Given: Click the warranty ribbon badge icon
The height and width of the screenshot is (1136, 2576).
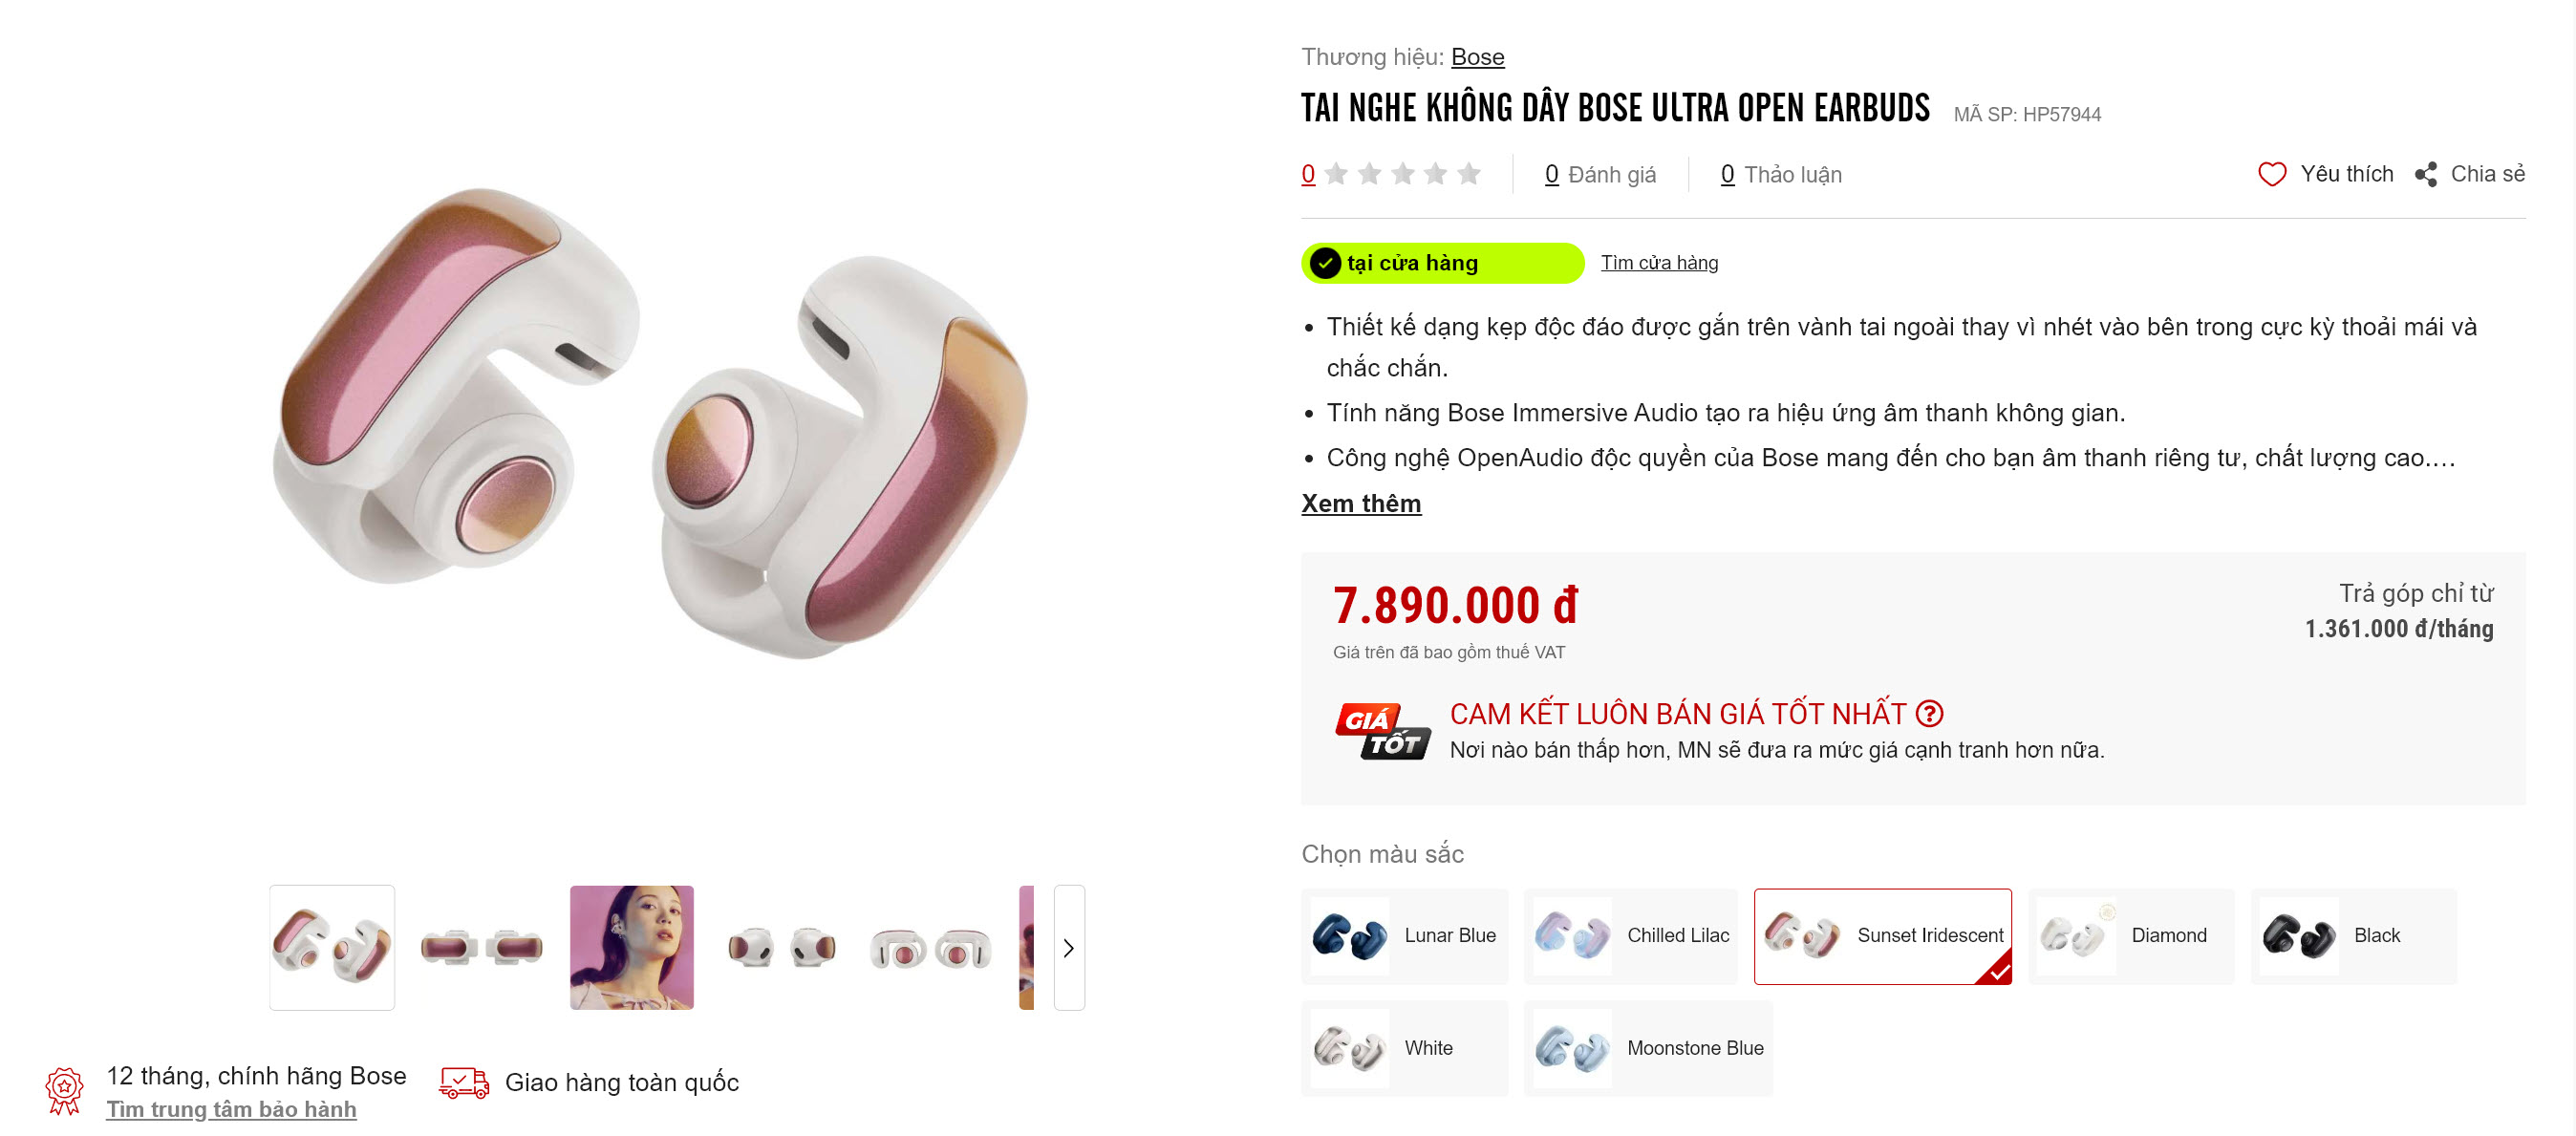Looking at the screenshot, I should [65, 1091].
